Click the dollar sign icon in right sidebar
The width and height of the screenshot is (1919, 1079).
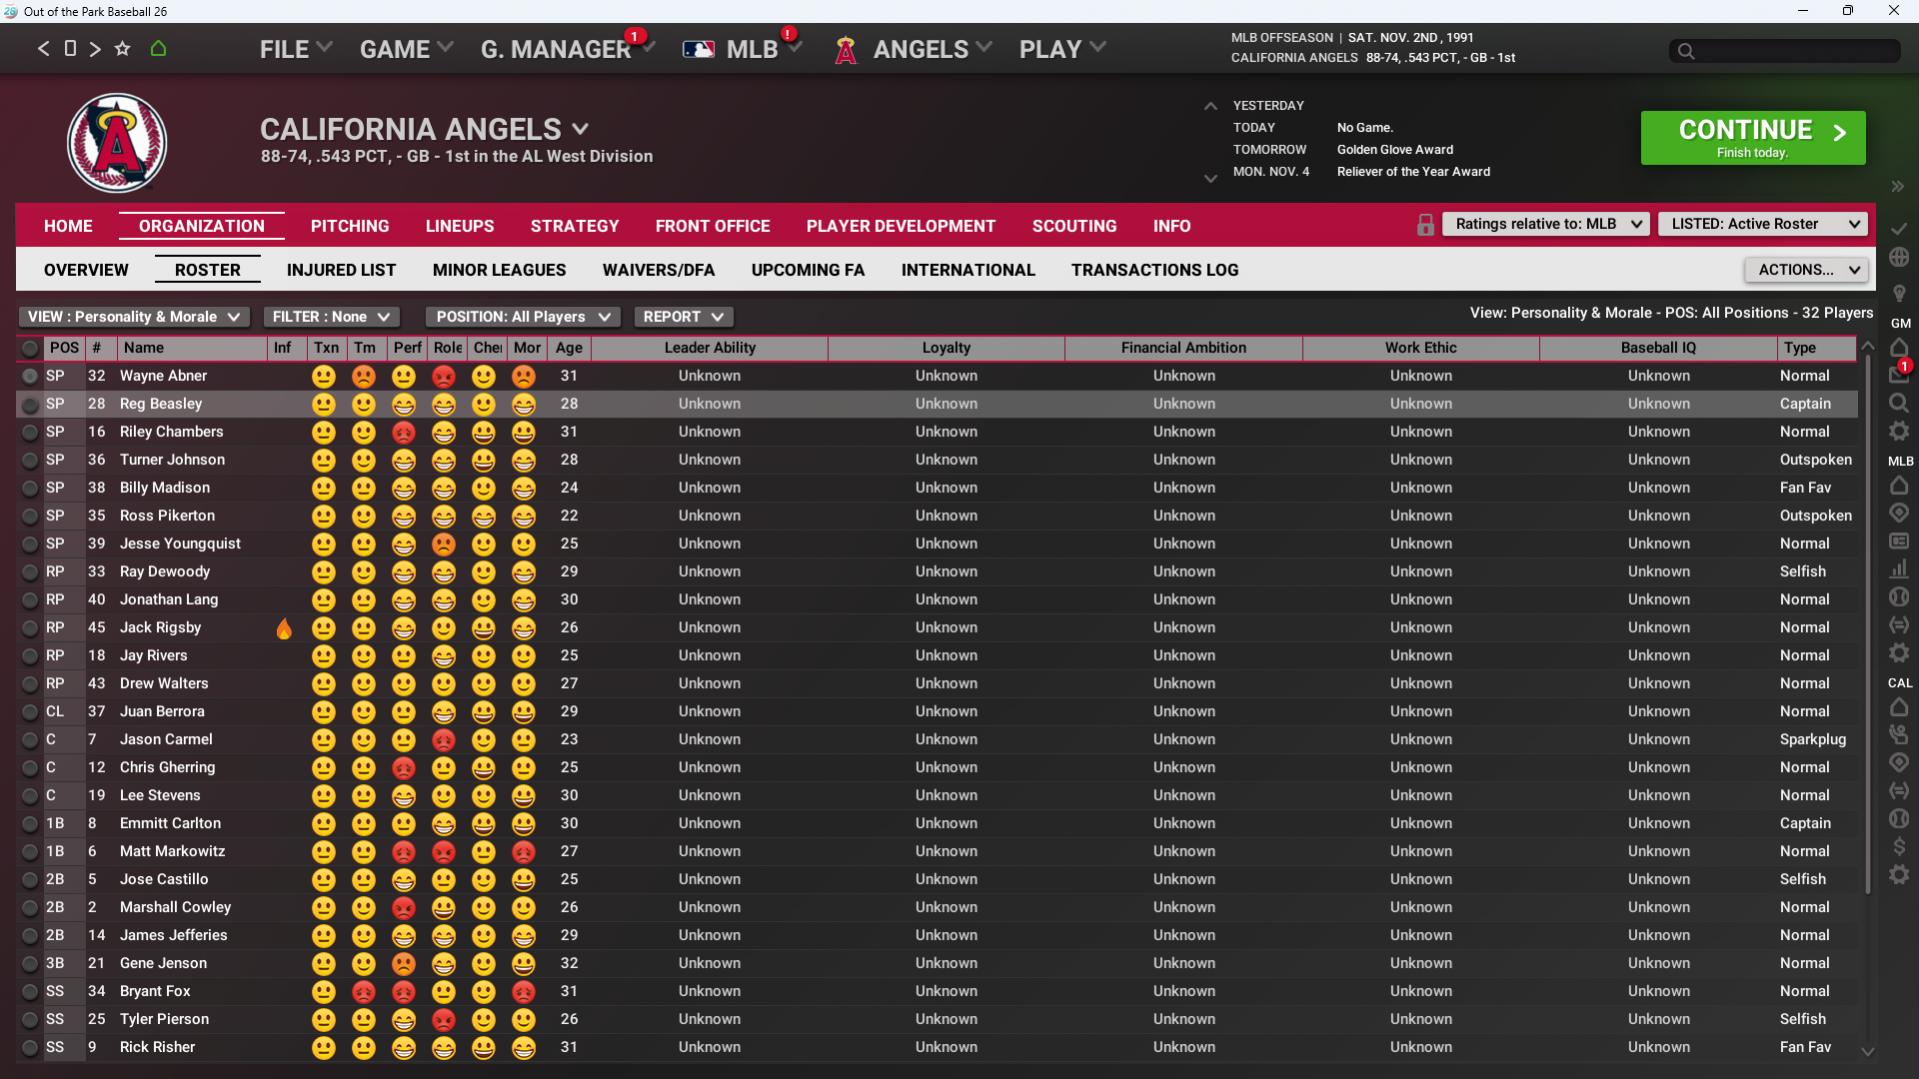click(1898, 847)
